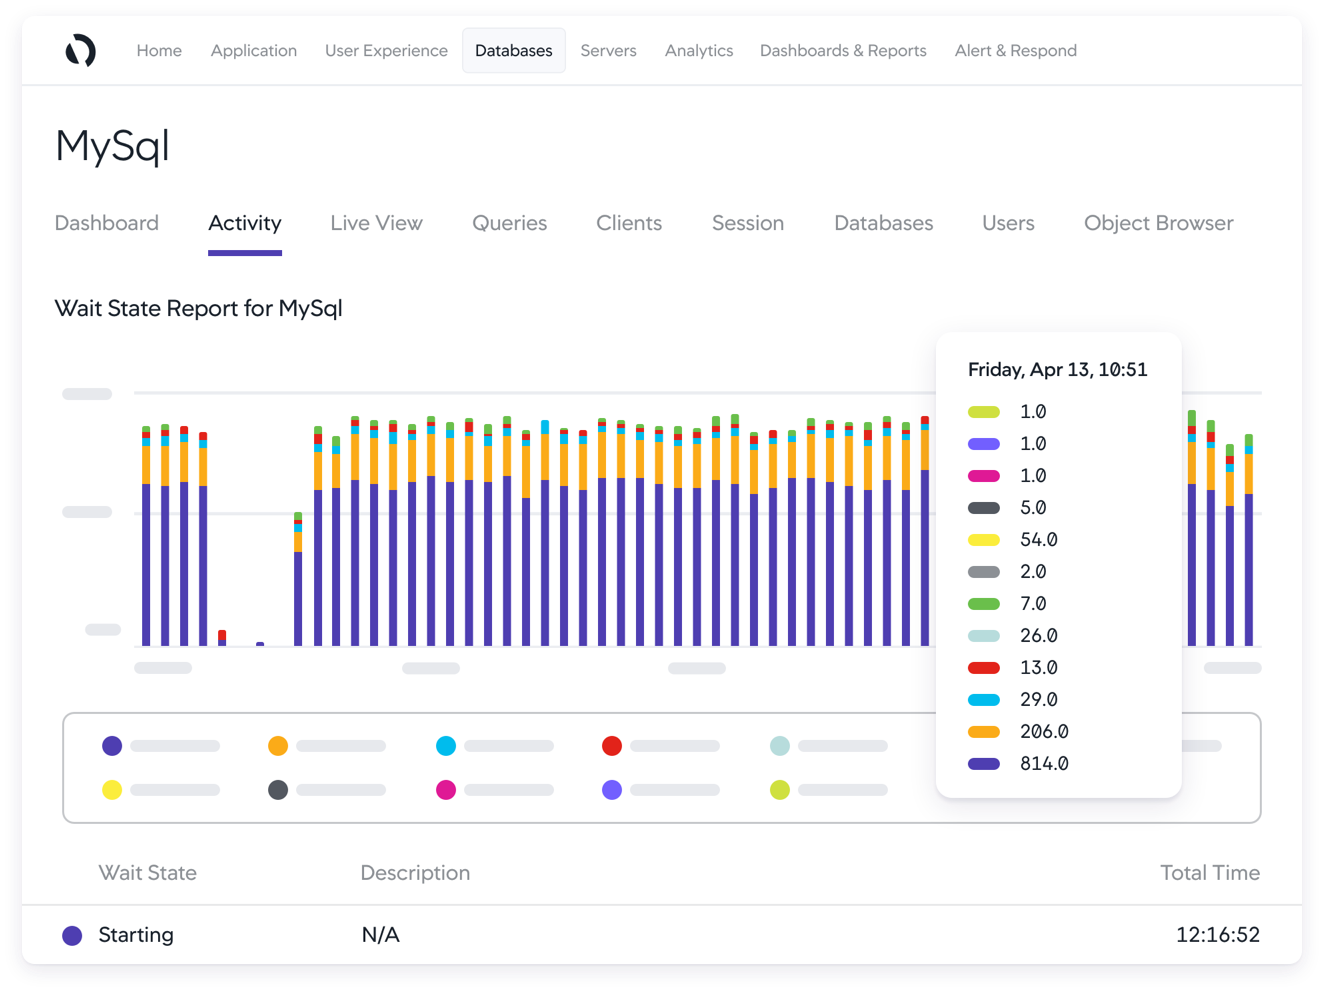
Task: Open the Application menu item
Action: [x=254, y=51]
